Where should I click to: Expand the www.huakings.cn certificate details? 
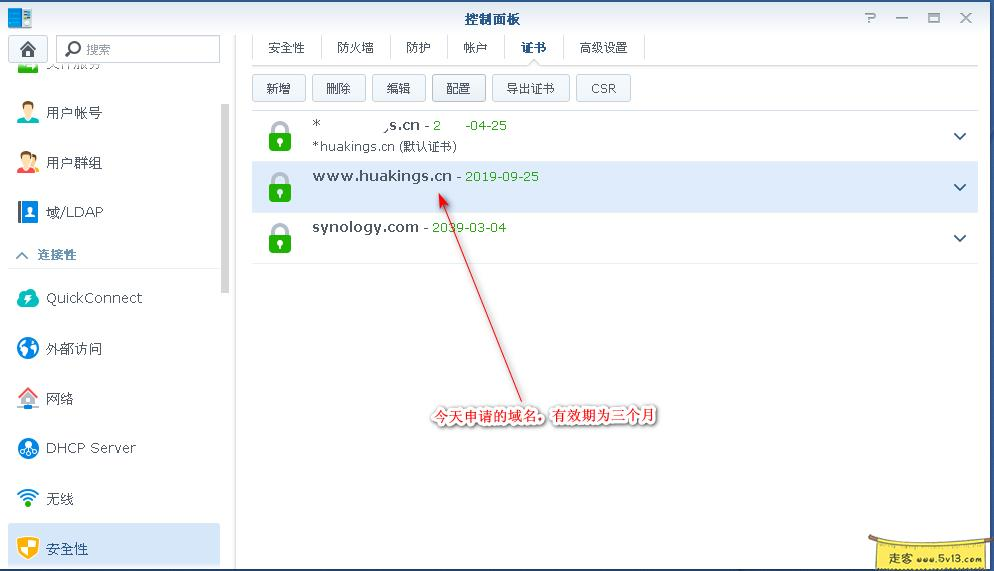(960, 187)
